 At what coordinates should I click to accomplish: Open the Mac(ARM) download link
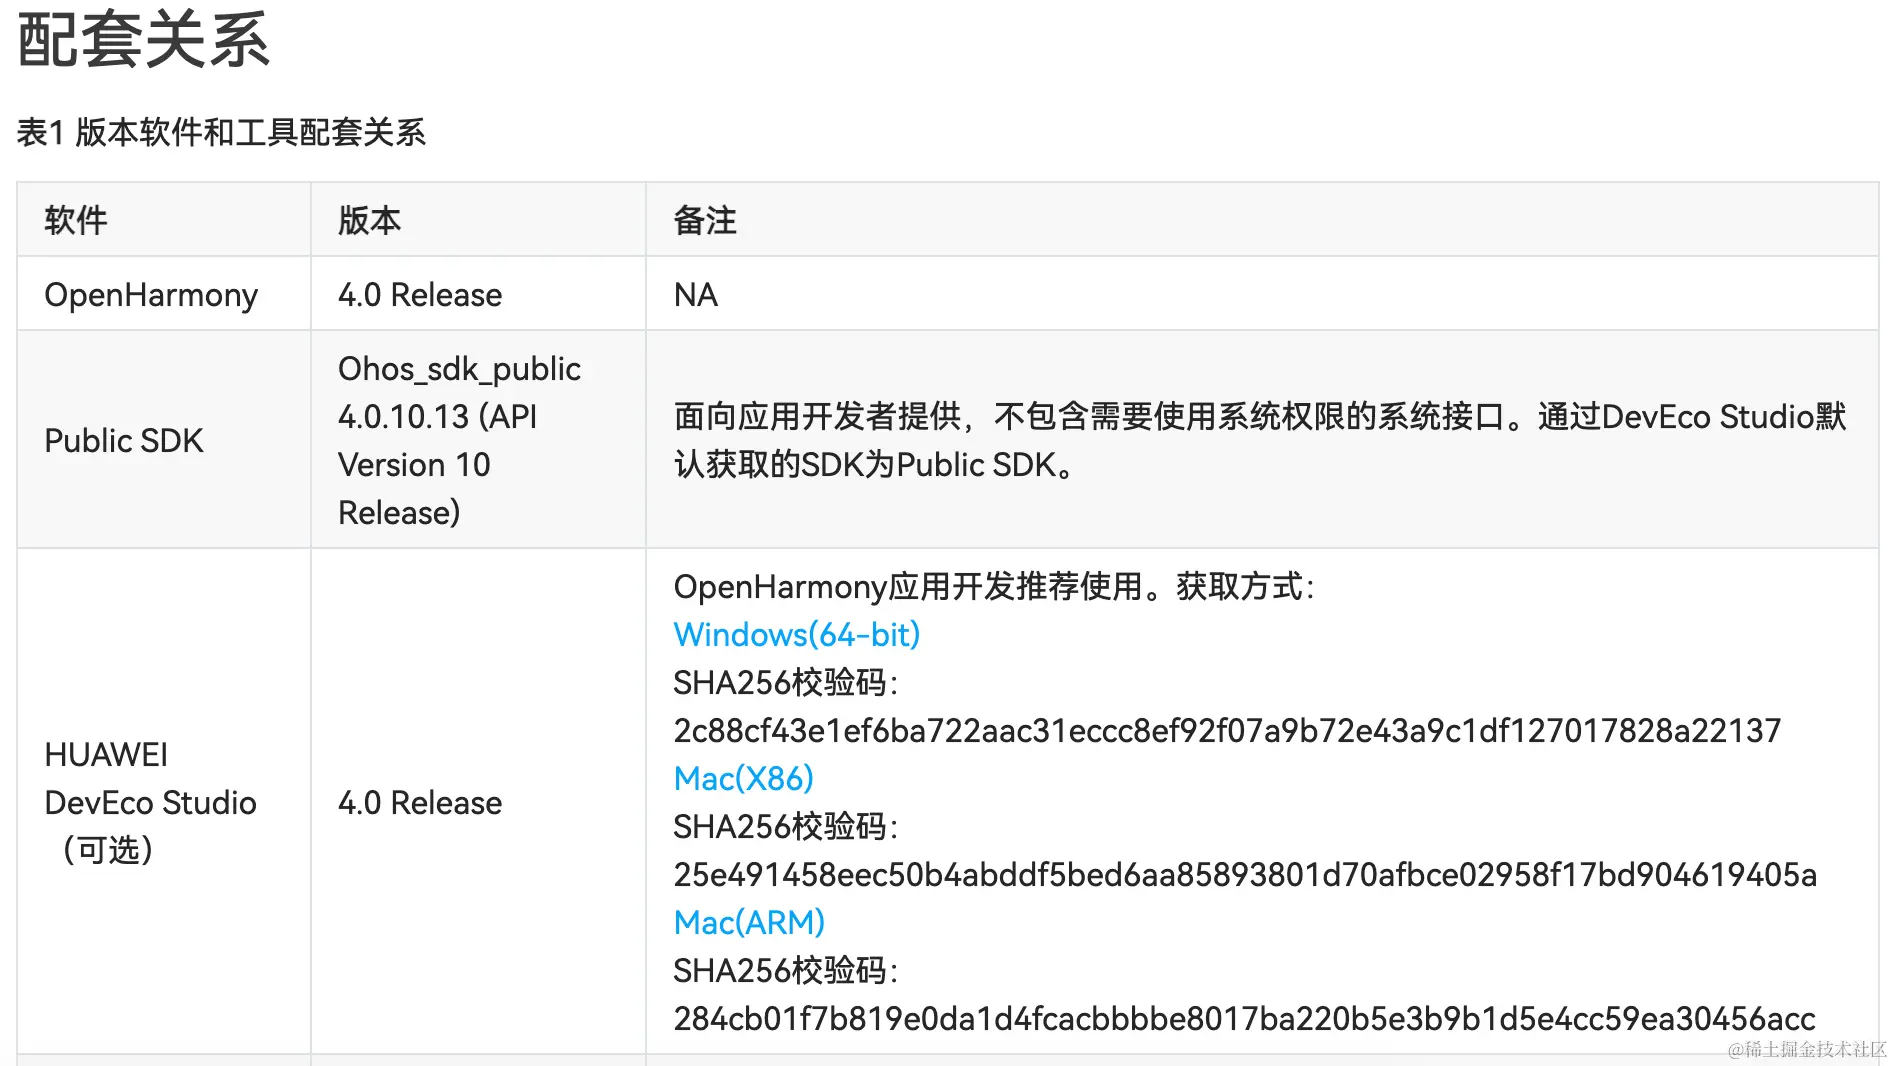[749, 922]
